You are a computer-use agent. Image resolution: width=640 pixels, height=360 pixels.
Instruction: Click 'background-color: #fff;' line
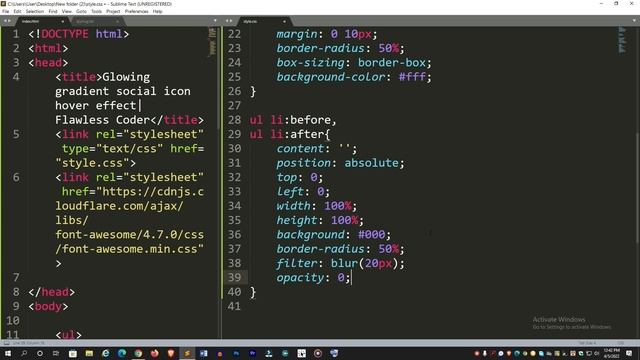(354, 77)
